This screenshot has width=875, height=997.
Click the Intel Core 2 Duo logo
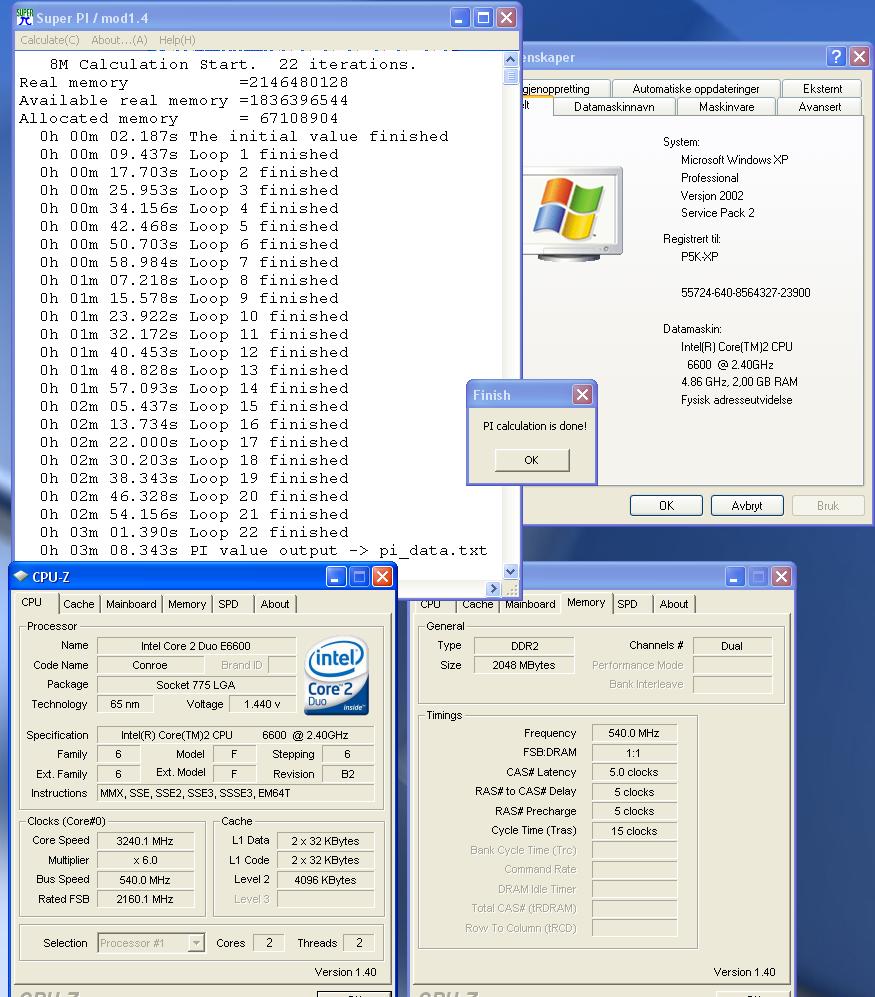click(x=336, y=676)
